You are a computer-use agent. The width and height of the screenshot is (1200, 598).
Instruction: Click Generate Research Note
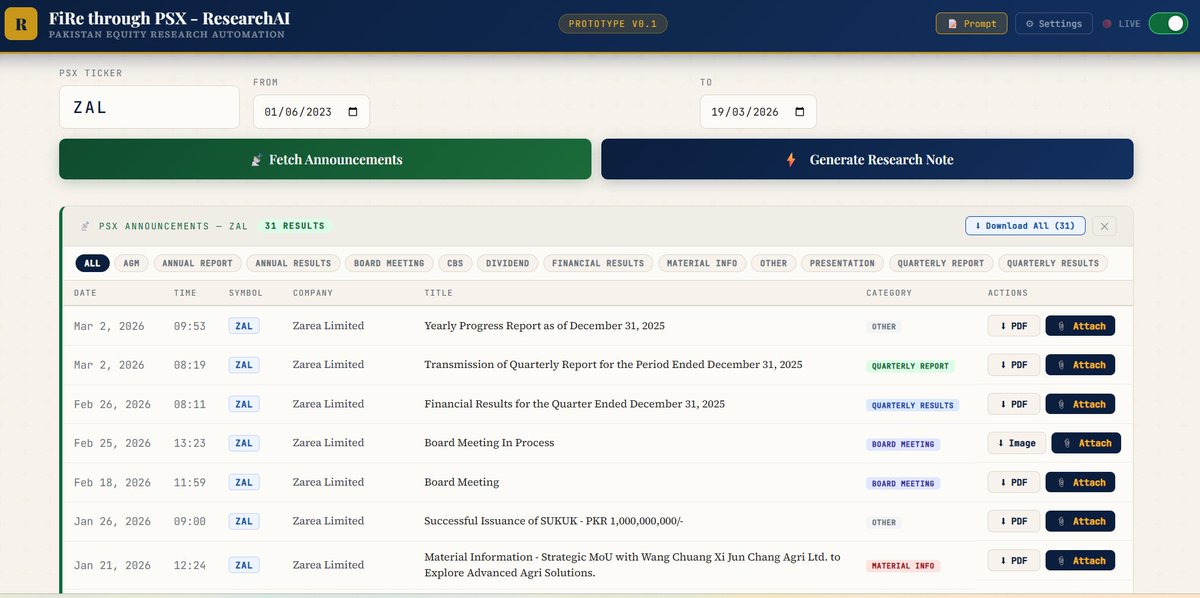point(867,159)
